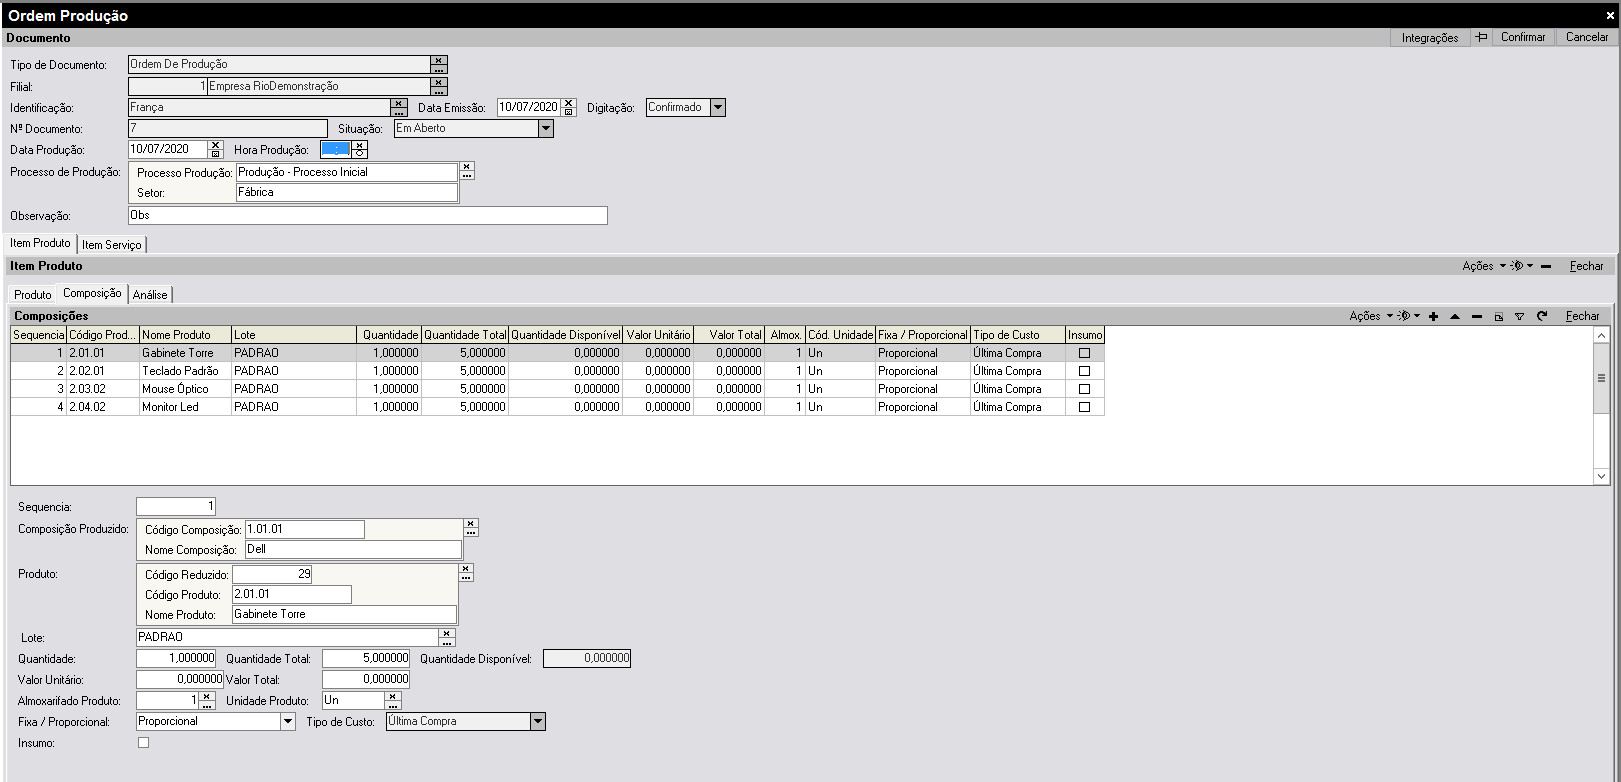Image resolution: width=1621 pixels, height=782 pixels.
Task: Click the minus icon in Composições toolbar
Action: pos(1477,316)
